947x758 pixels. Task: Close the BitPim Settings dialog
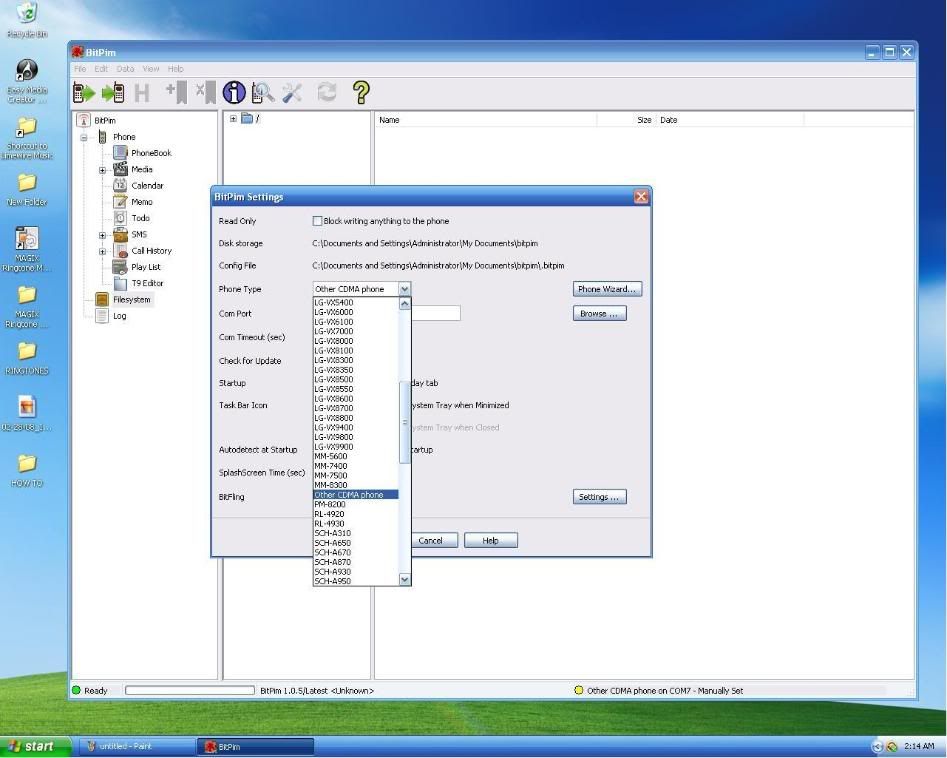(641, 196)
